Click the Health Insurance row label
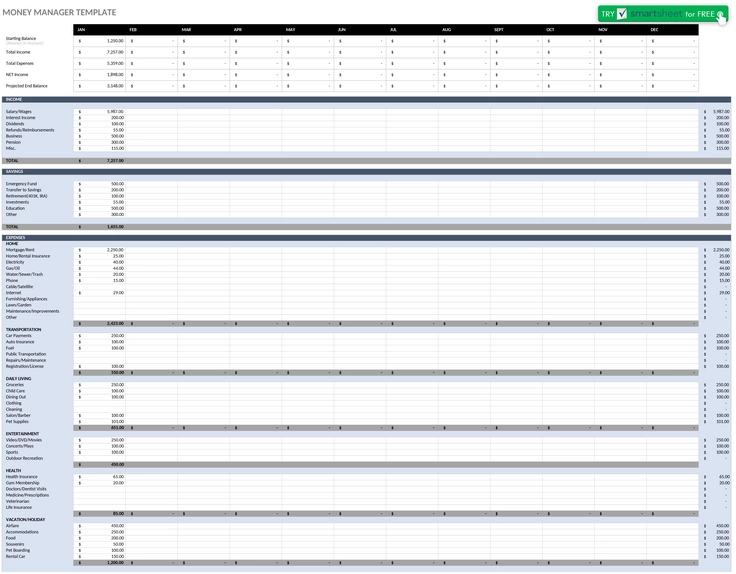 22,477
